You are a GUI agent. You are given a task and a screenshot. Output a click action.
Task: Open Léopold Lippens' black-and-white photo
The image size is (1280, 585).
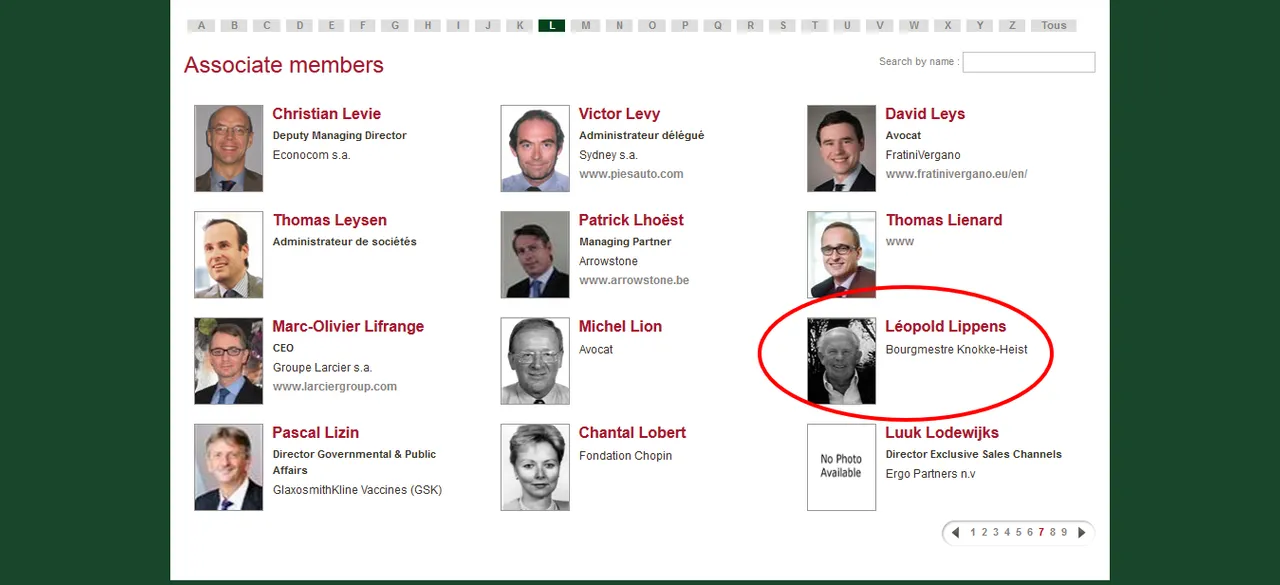coord(841,361)
